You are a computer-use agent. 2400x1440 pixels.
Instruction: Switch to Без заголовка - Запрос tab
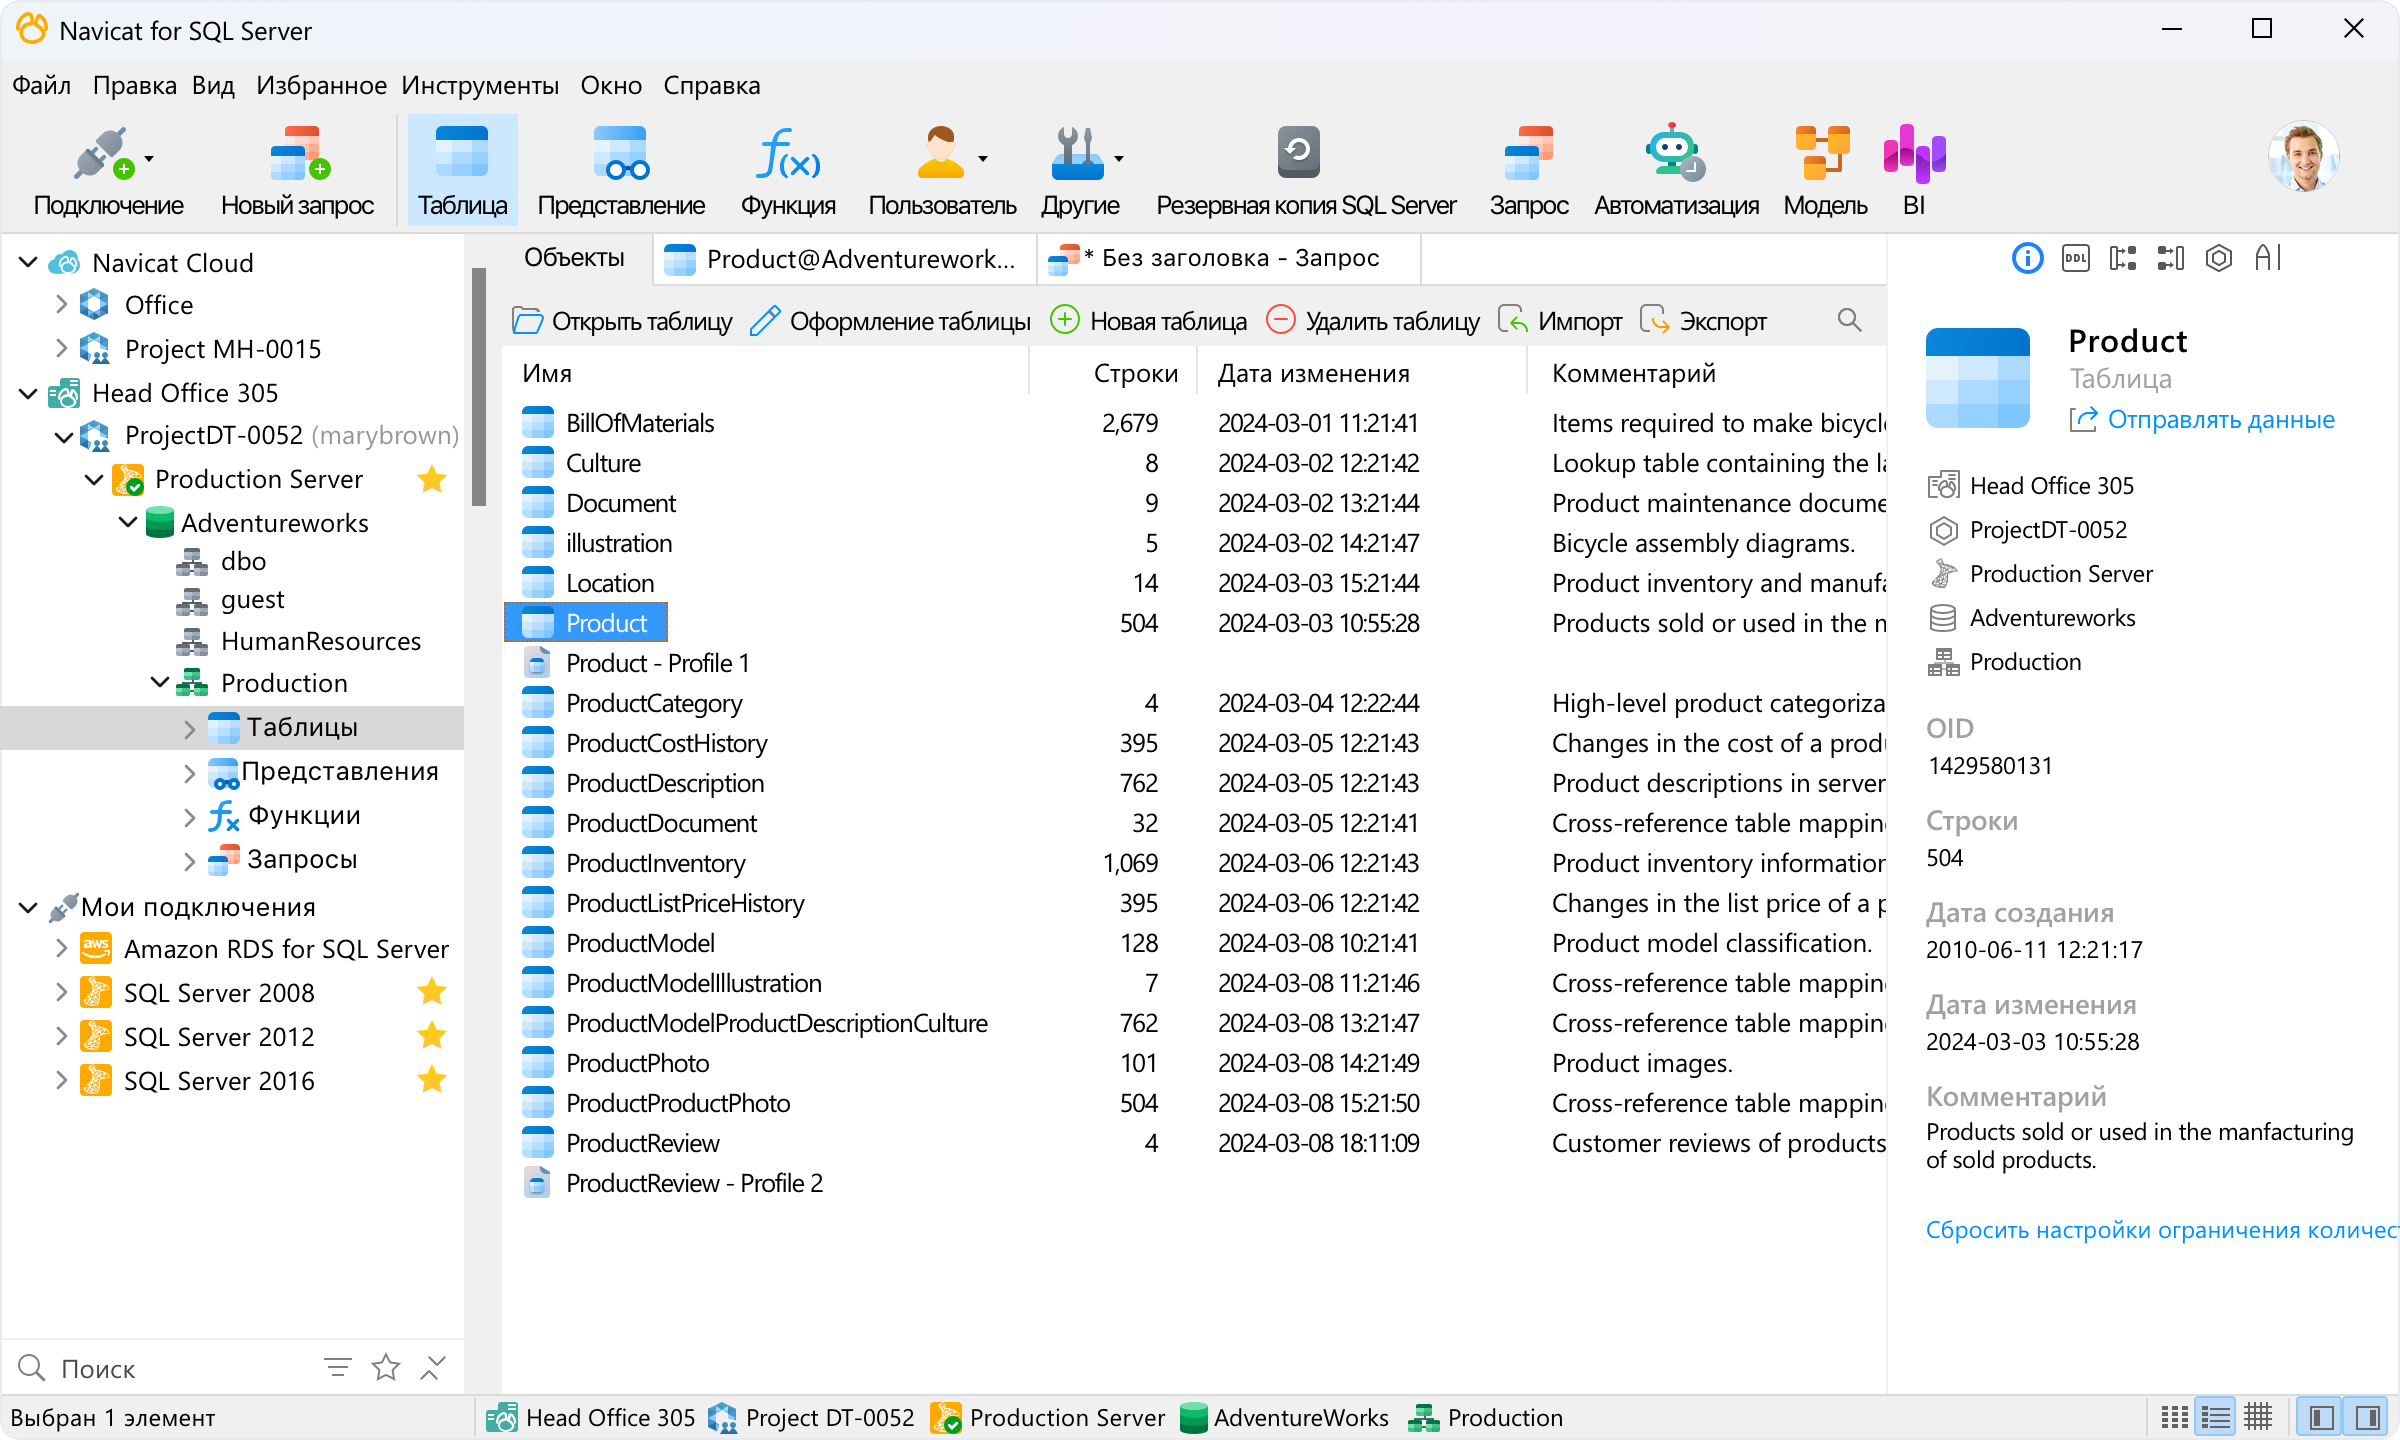click(x=1229, y=258)
